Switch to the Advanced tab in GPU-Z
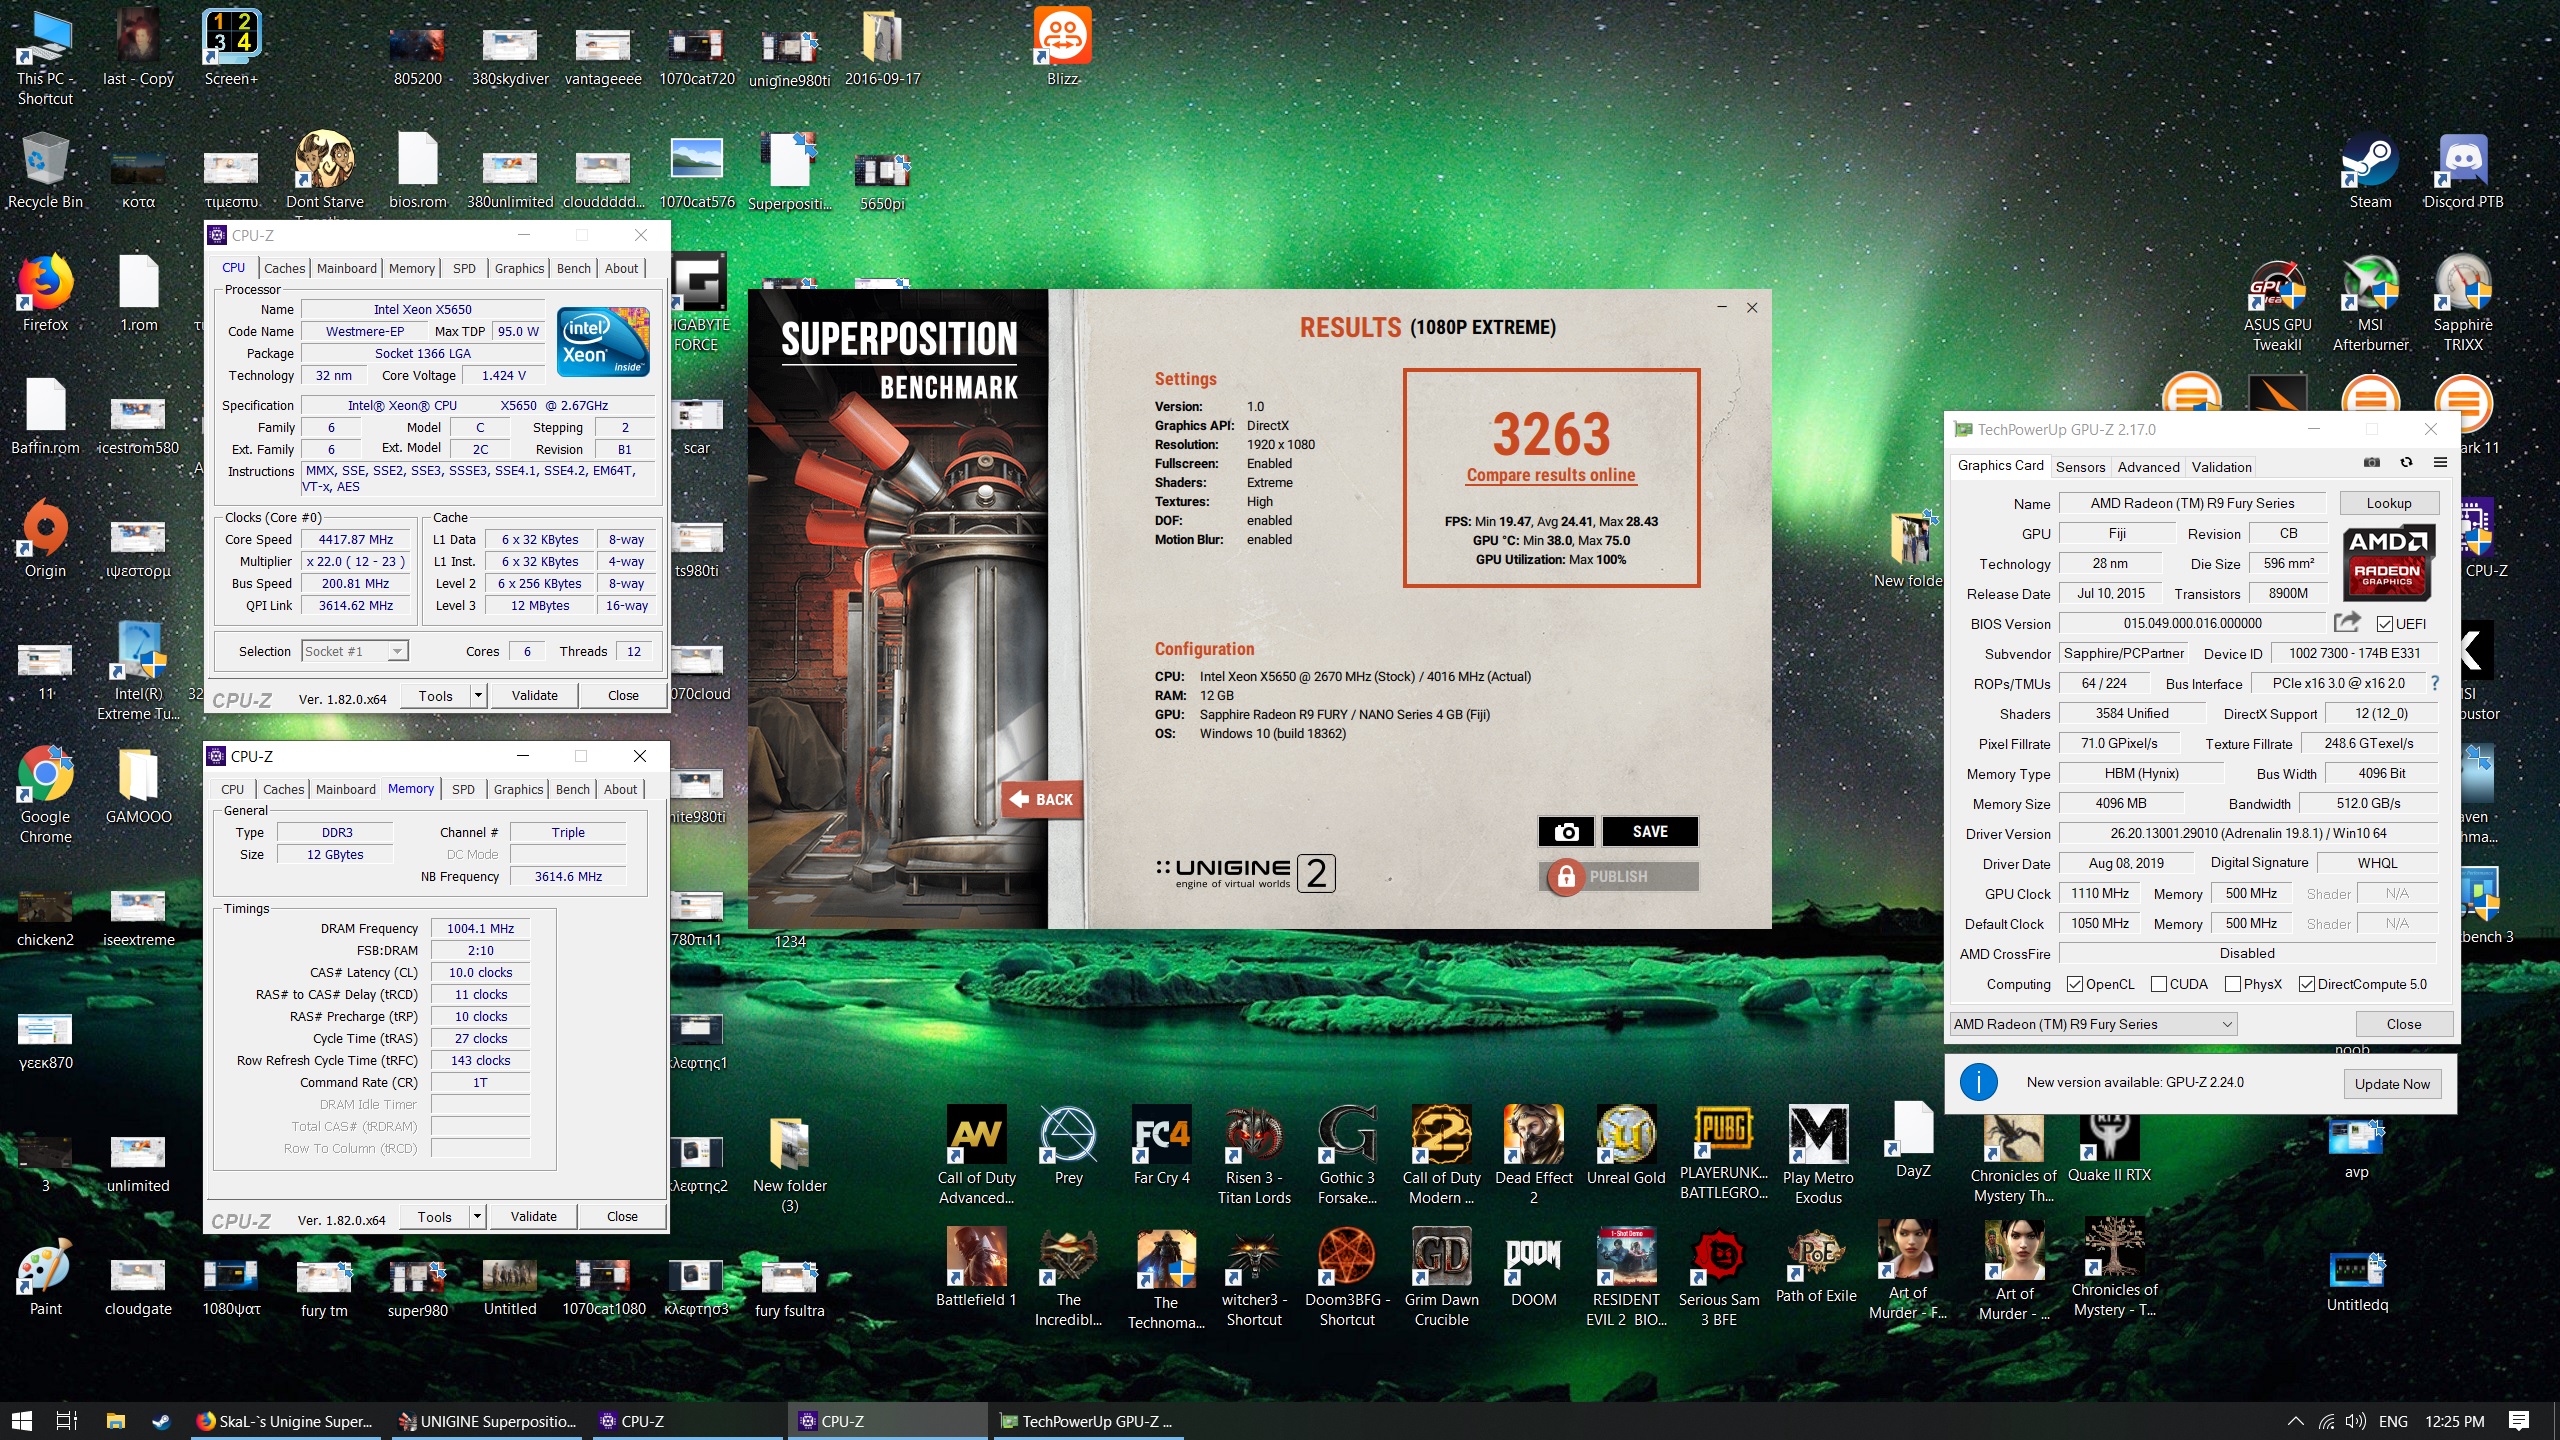Viewport: 2560px width, 1440px height. coord(2148,467)
